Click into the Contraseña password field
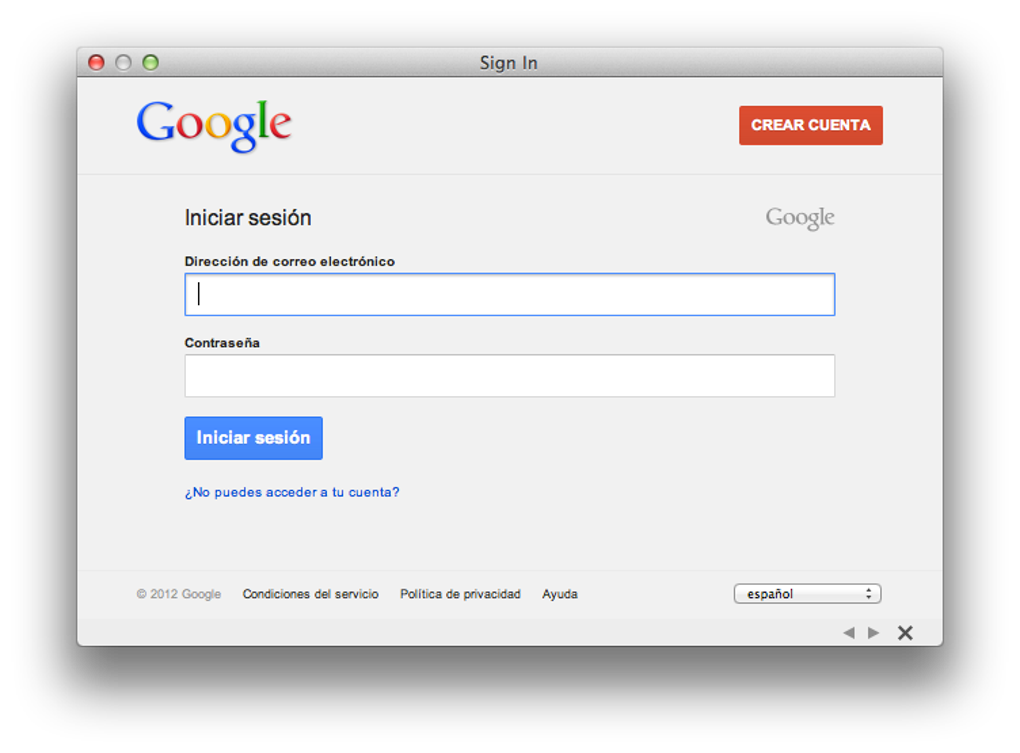This screenshot has width=1020, height=753. tap(509, 376)
